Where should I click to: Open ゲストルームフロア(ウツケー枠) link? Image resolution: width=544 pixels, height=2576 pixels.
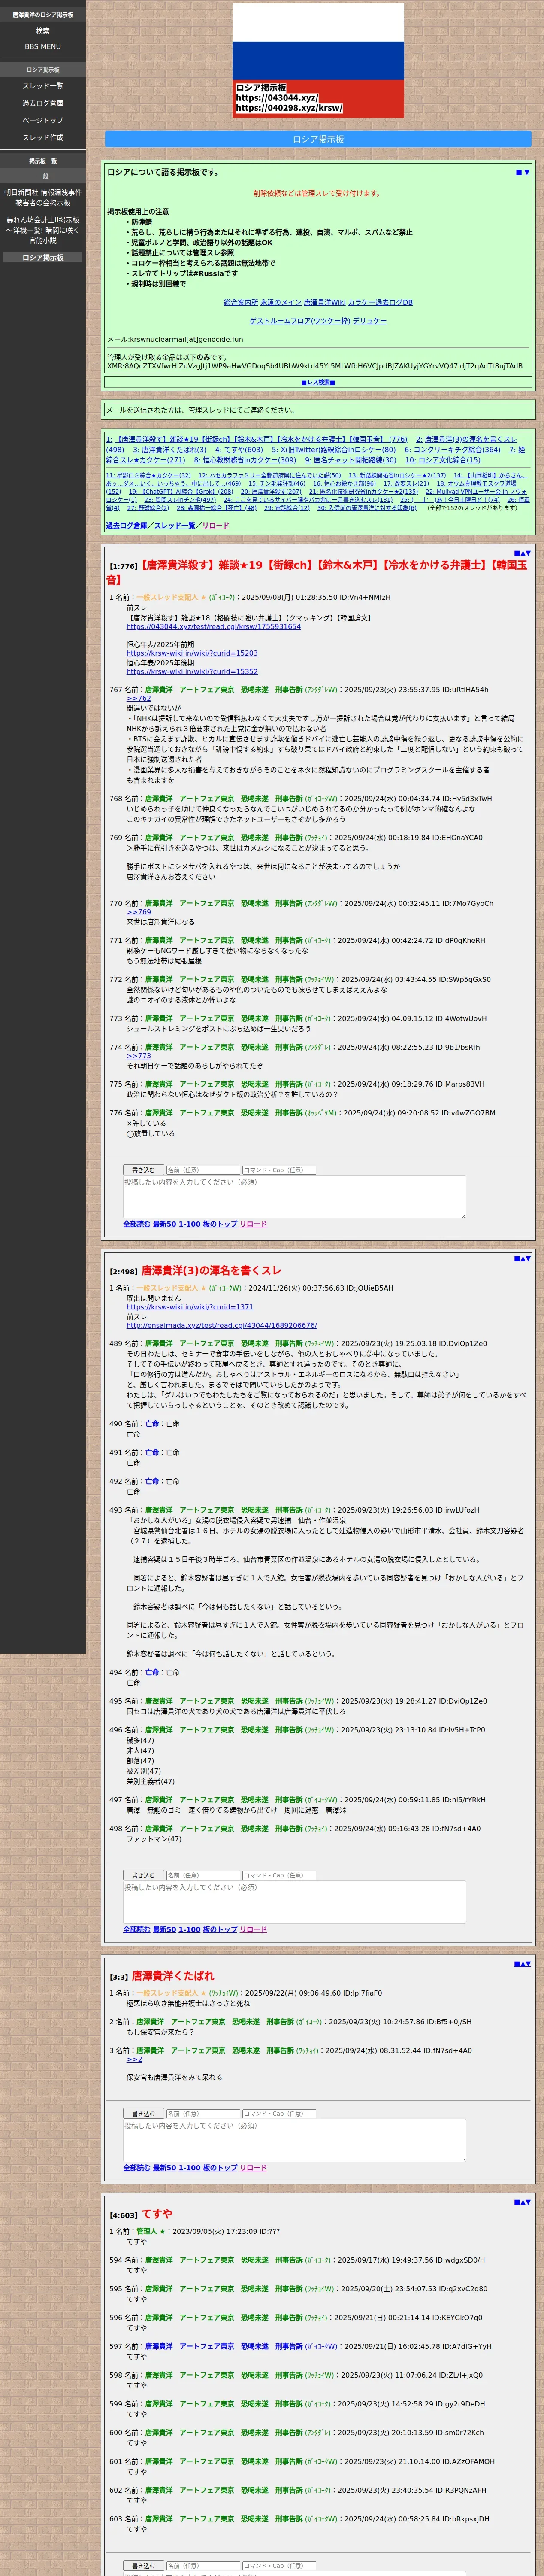click(300, 321)
